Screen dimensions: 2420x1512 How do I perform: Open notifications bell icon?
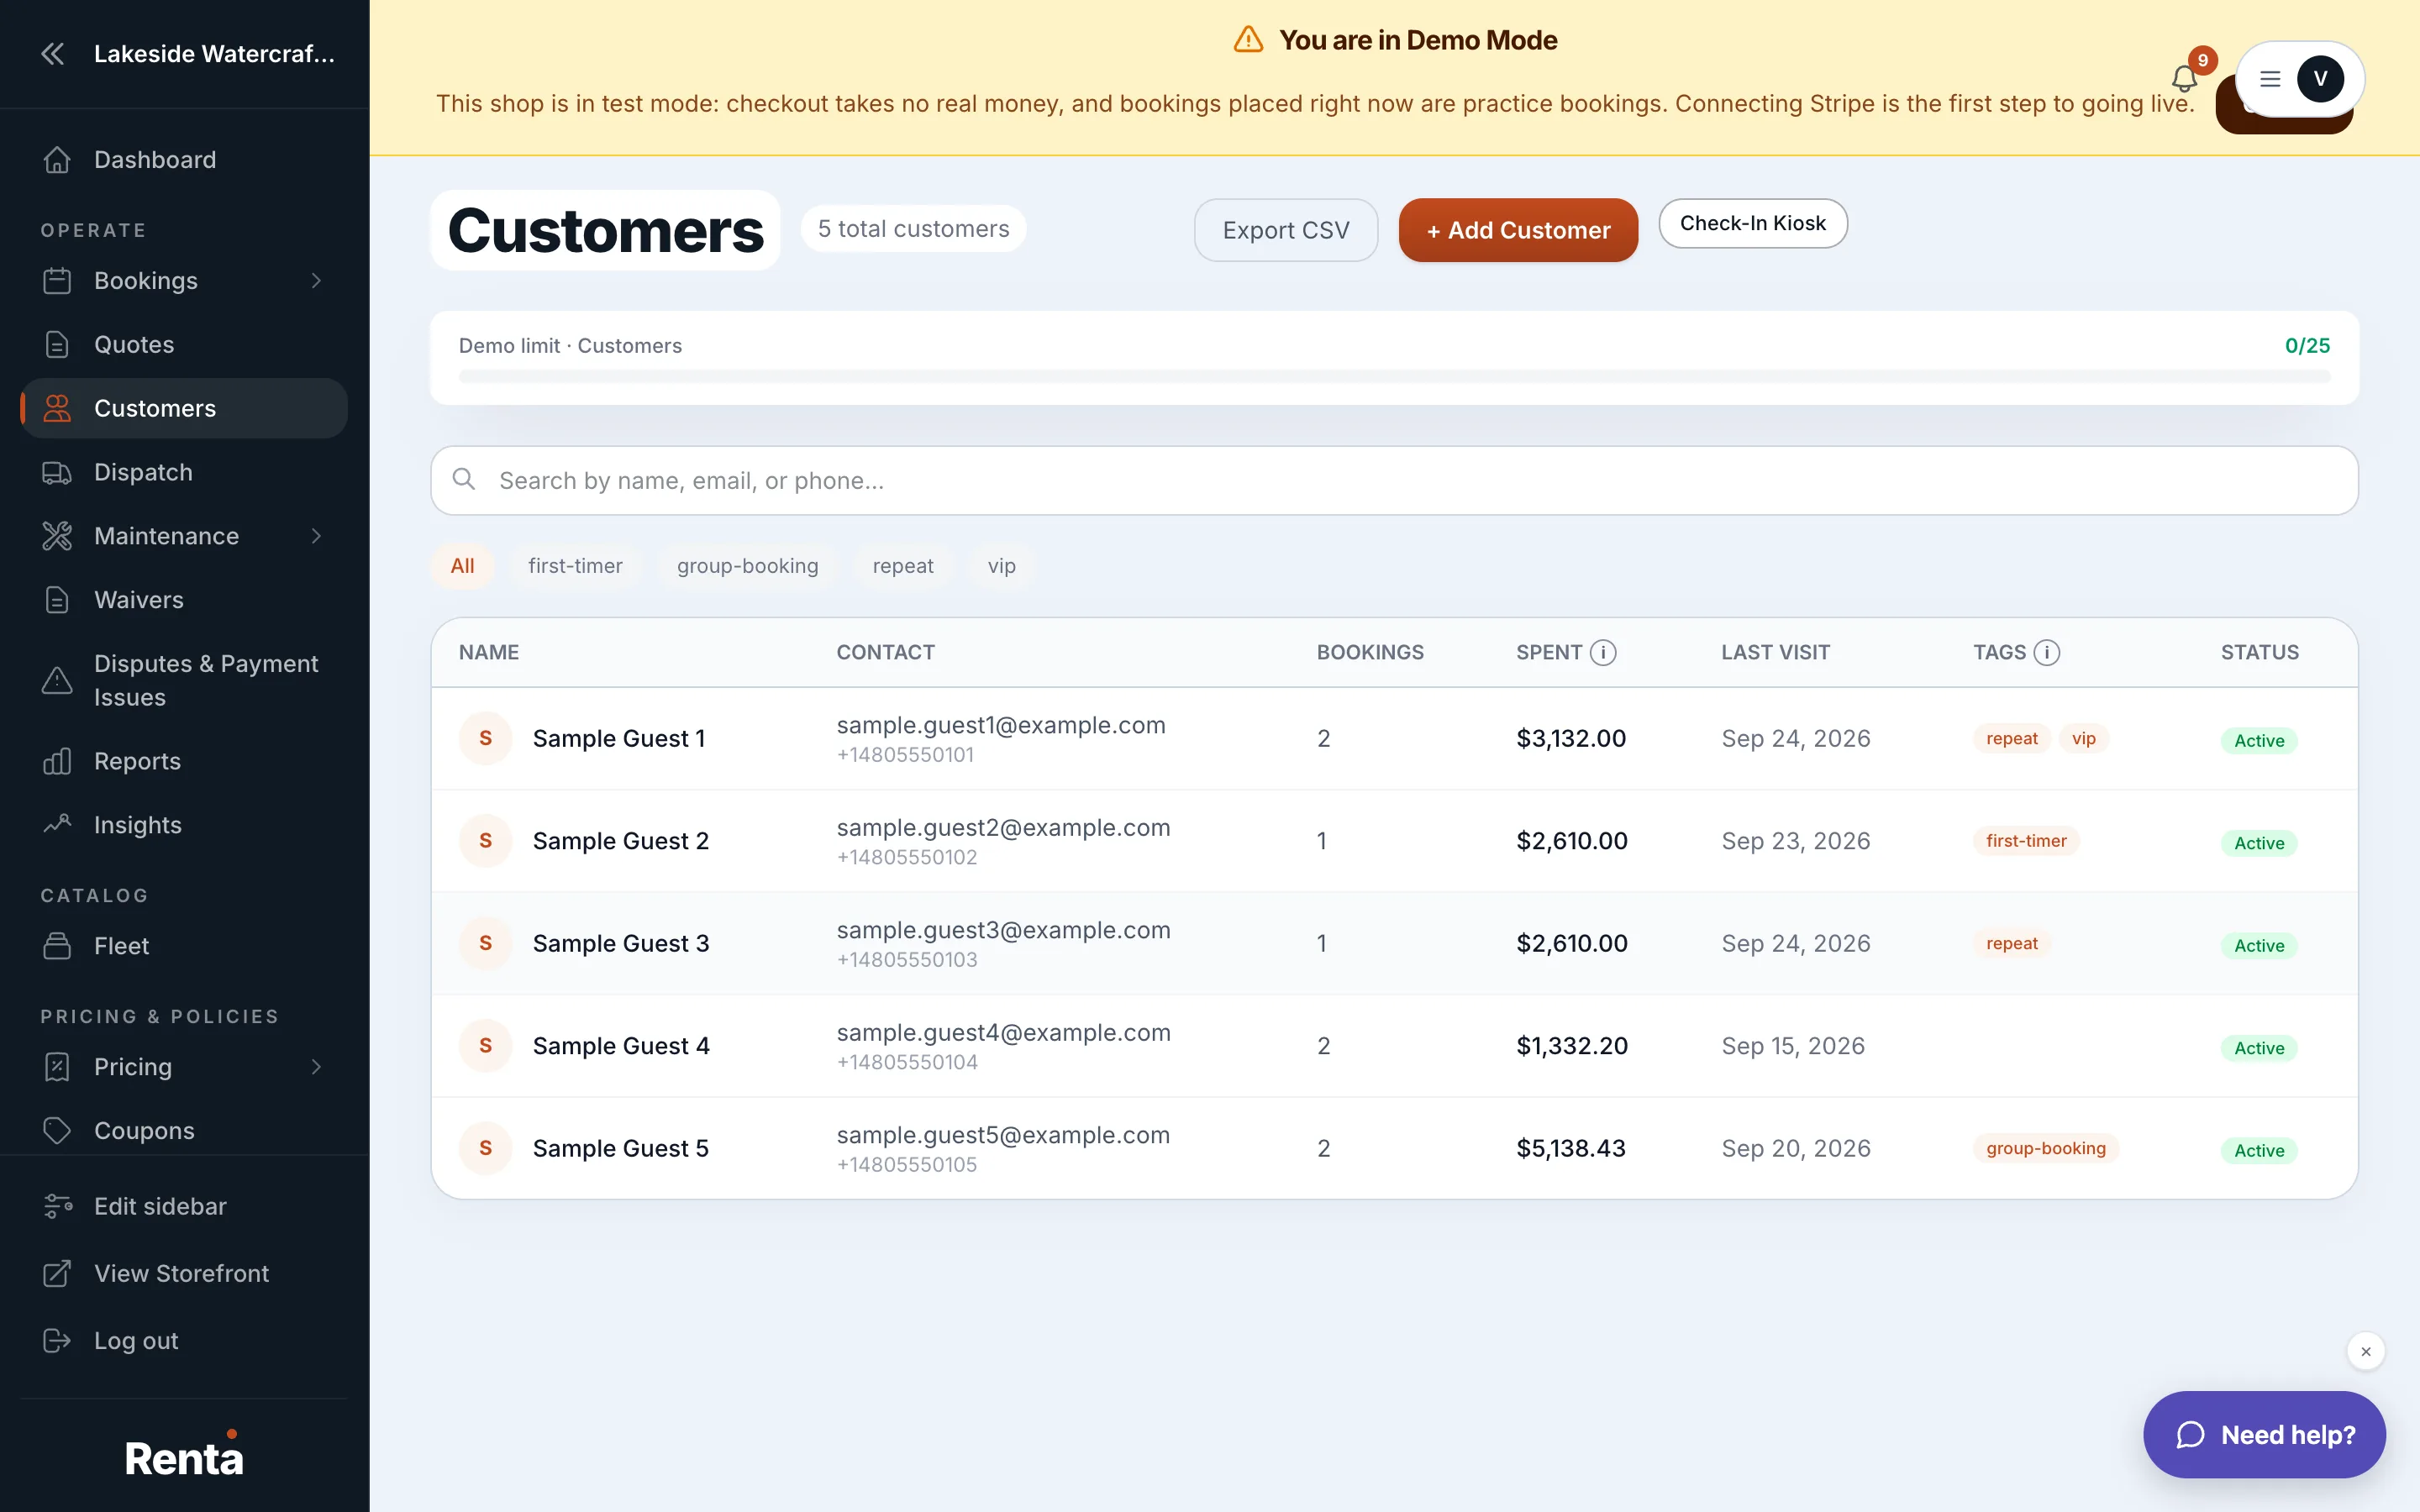pyautogui.click(x=2184, y=78)
